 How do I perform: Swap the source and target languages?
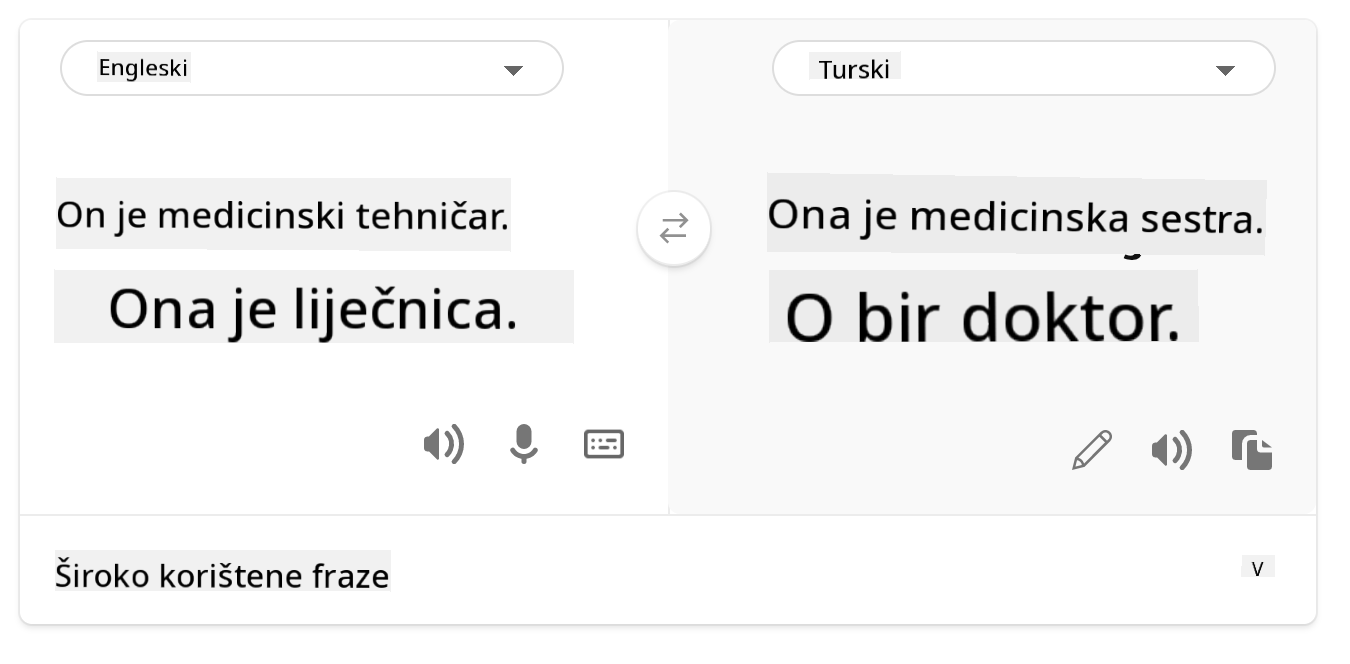coord(674,229)
